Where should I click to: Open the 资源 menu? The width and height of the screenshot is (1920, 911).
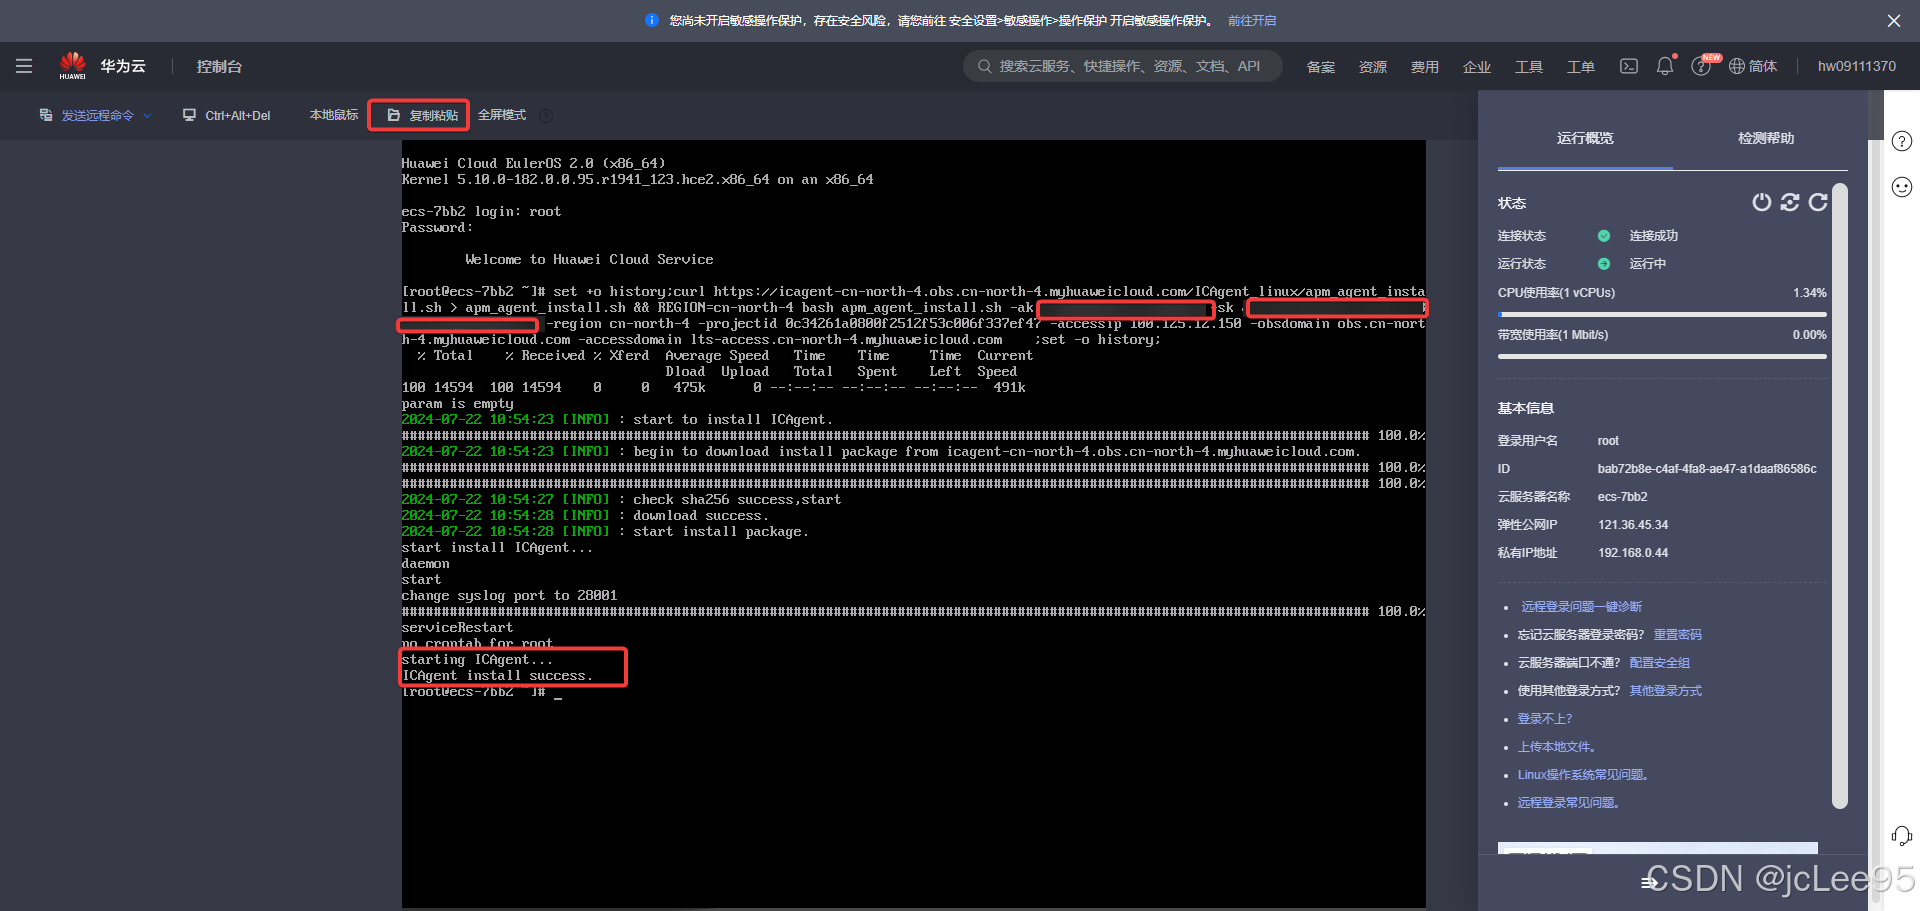[x=1373, y=66]
